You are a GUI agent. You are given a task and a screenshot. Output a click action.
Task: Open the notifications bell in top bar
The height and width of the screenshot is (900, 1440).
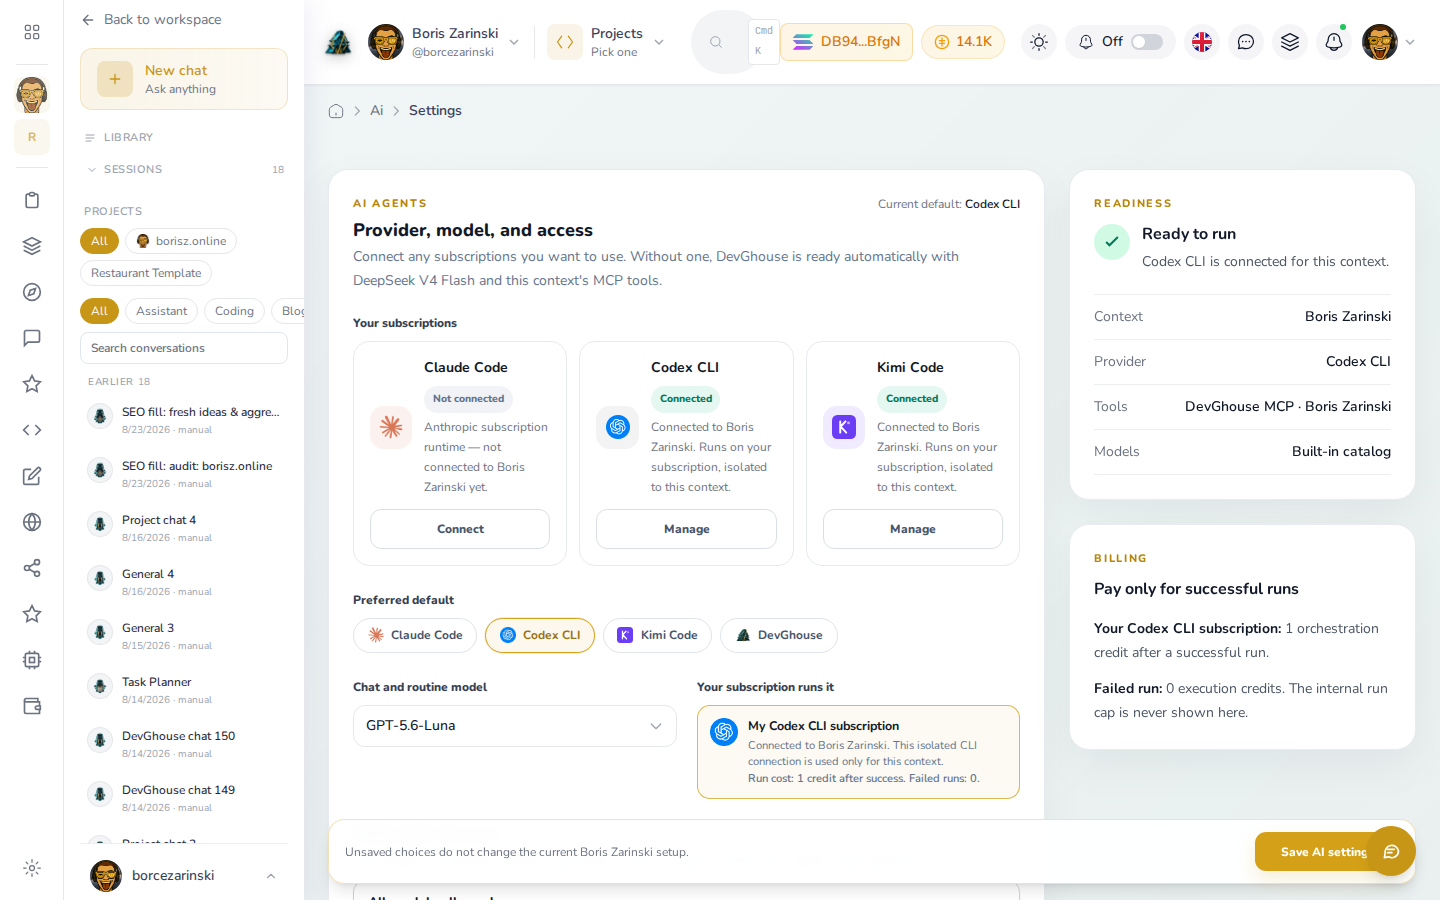coord(1334,42)
